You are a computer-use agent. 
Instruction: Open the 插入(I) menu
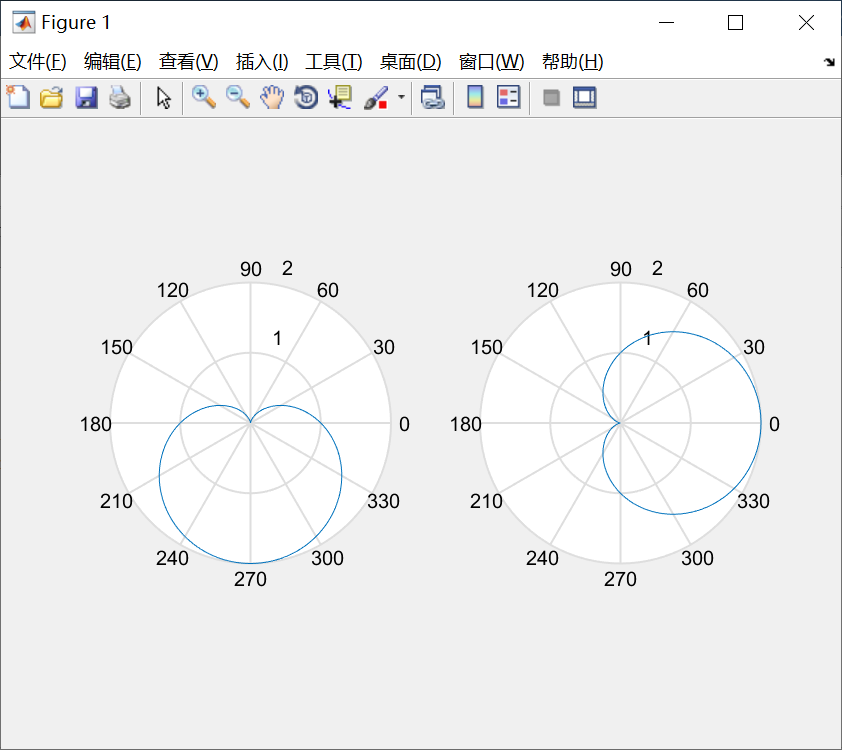click(x=262, y=62)
